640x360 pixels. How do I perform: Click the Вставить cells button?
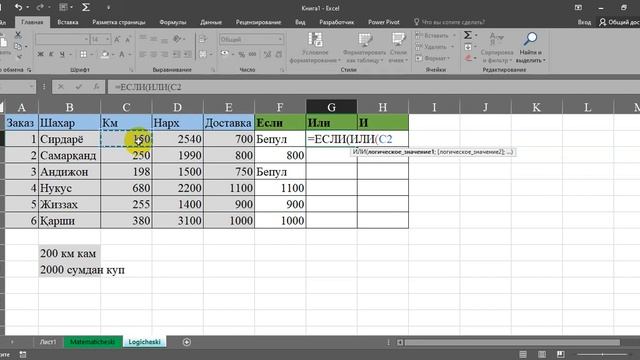(435, 36)
